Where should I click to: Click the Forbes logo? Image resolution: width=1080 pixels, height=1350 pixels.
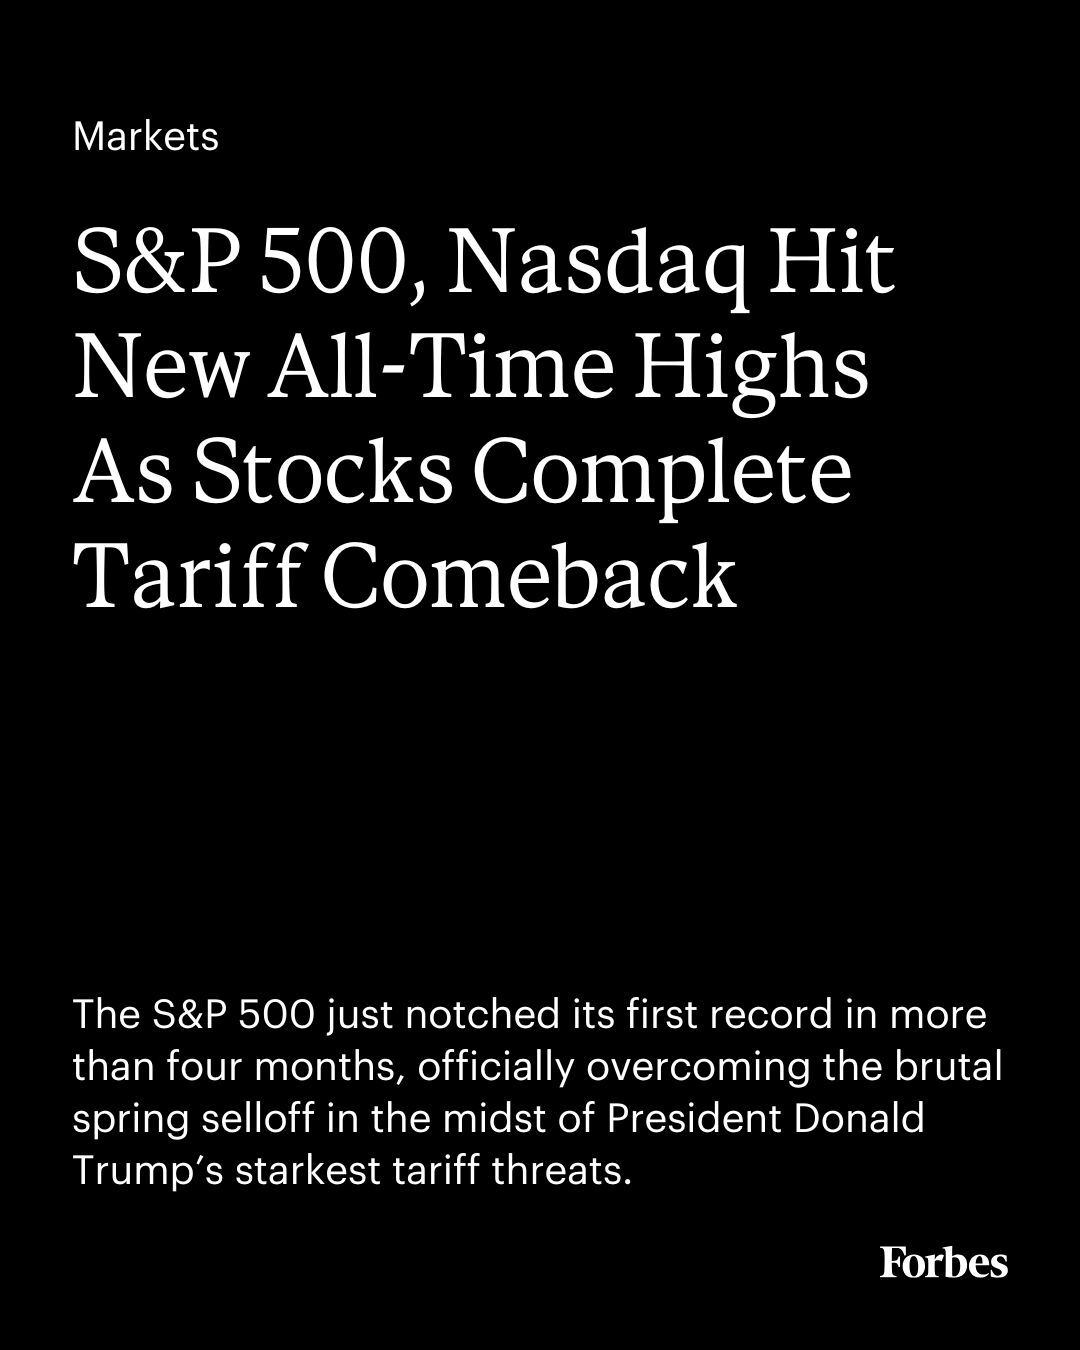(x=943, y=1262)
